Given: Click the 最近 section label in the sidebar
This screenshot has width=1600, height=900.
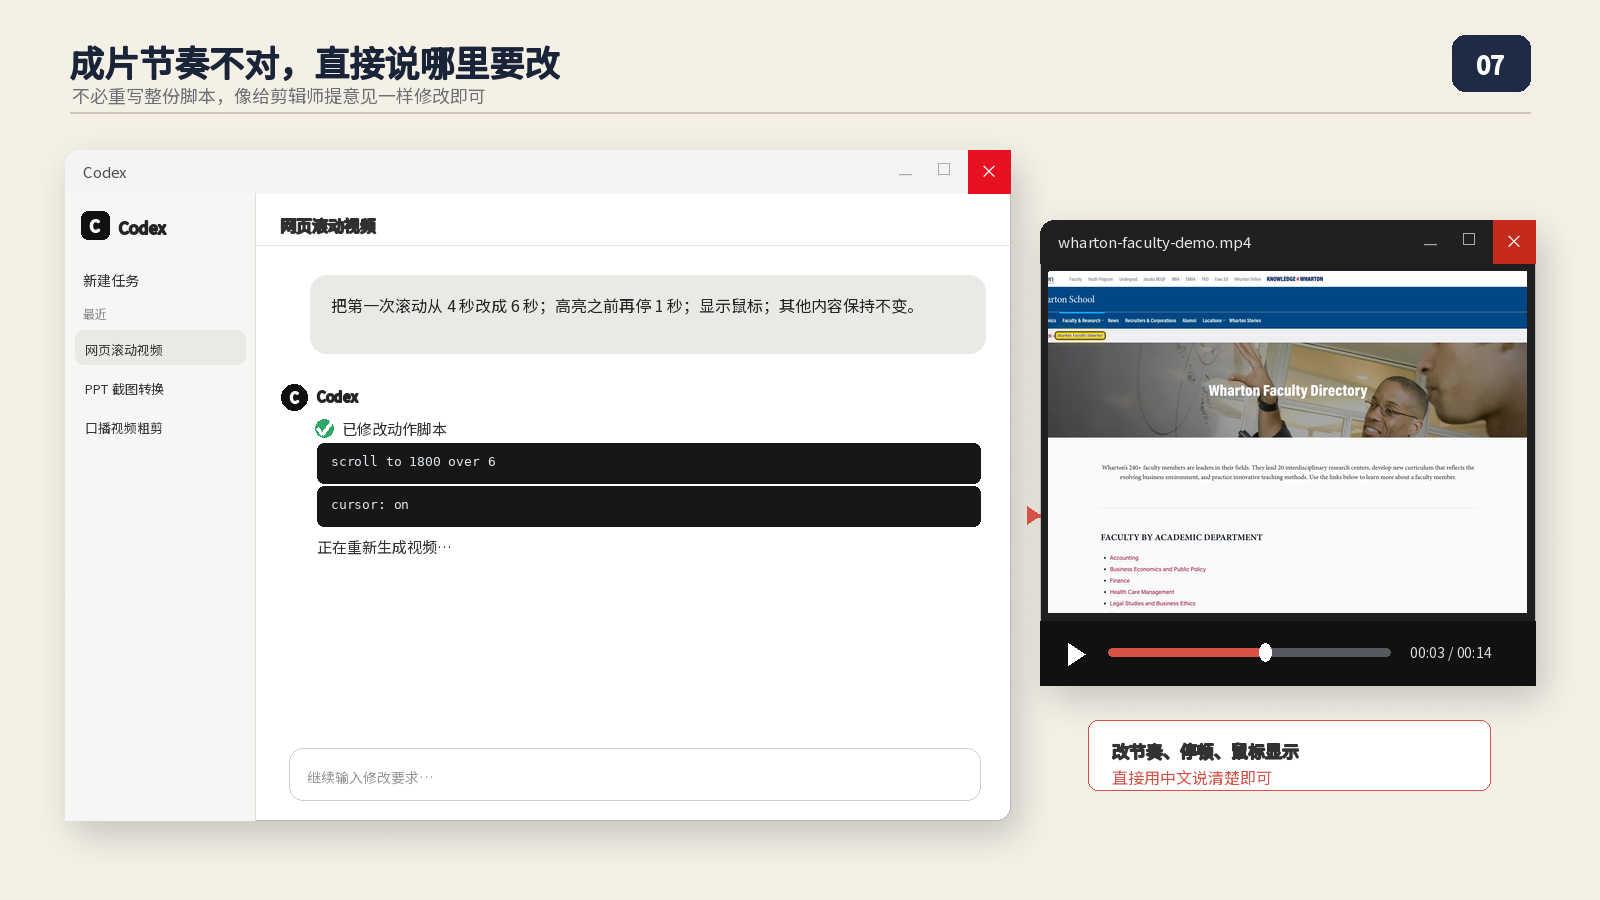Looking at the screenshot, I should pos(95,314).
